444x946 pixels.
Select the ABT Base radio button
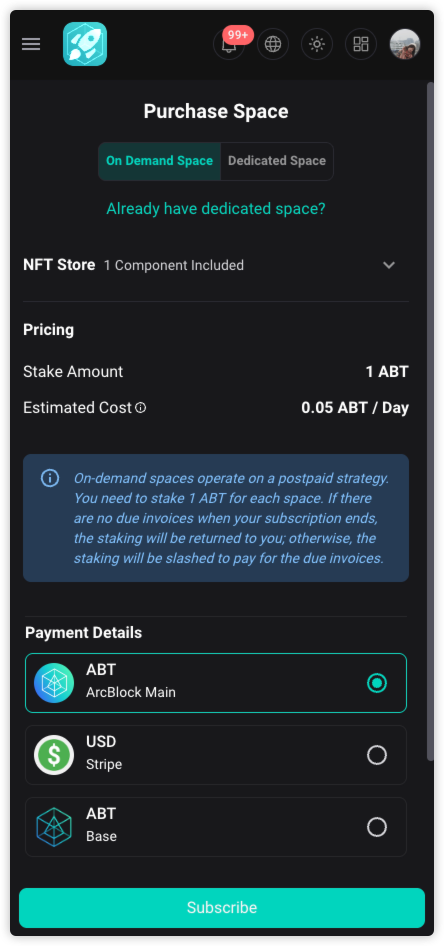pos(377,827)
